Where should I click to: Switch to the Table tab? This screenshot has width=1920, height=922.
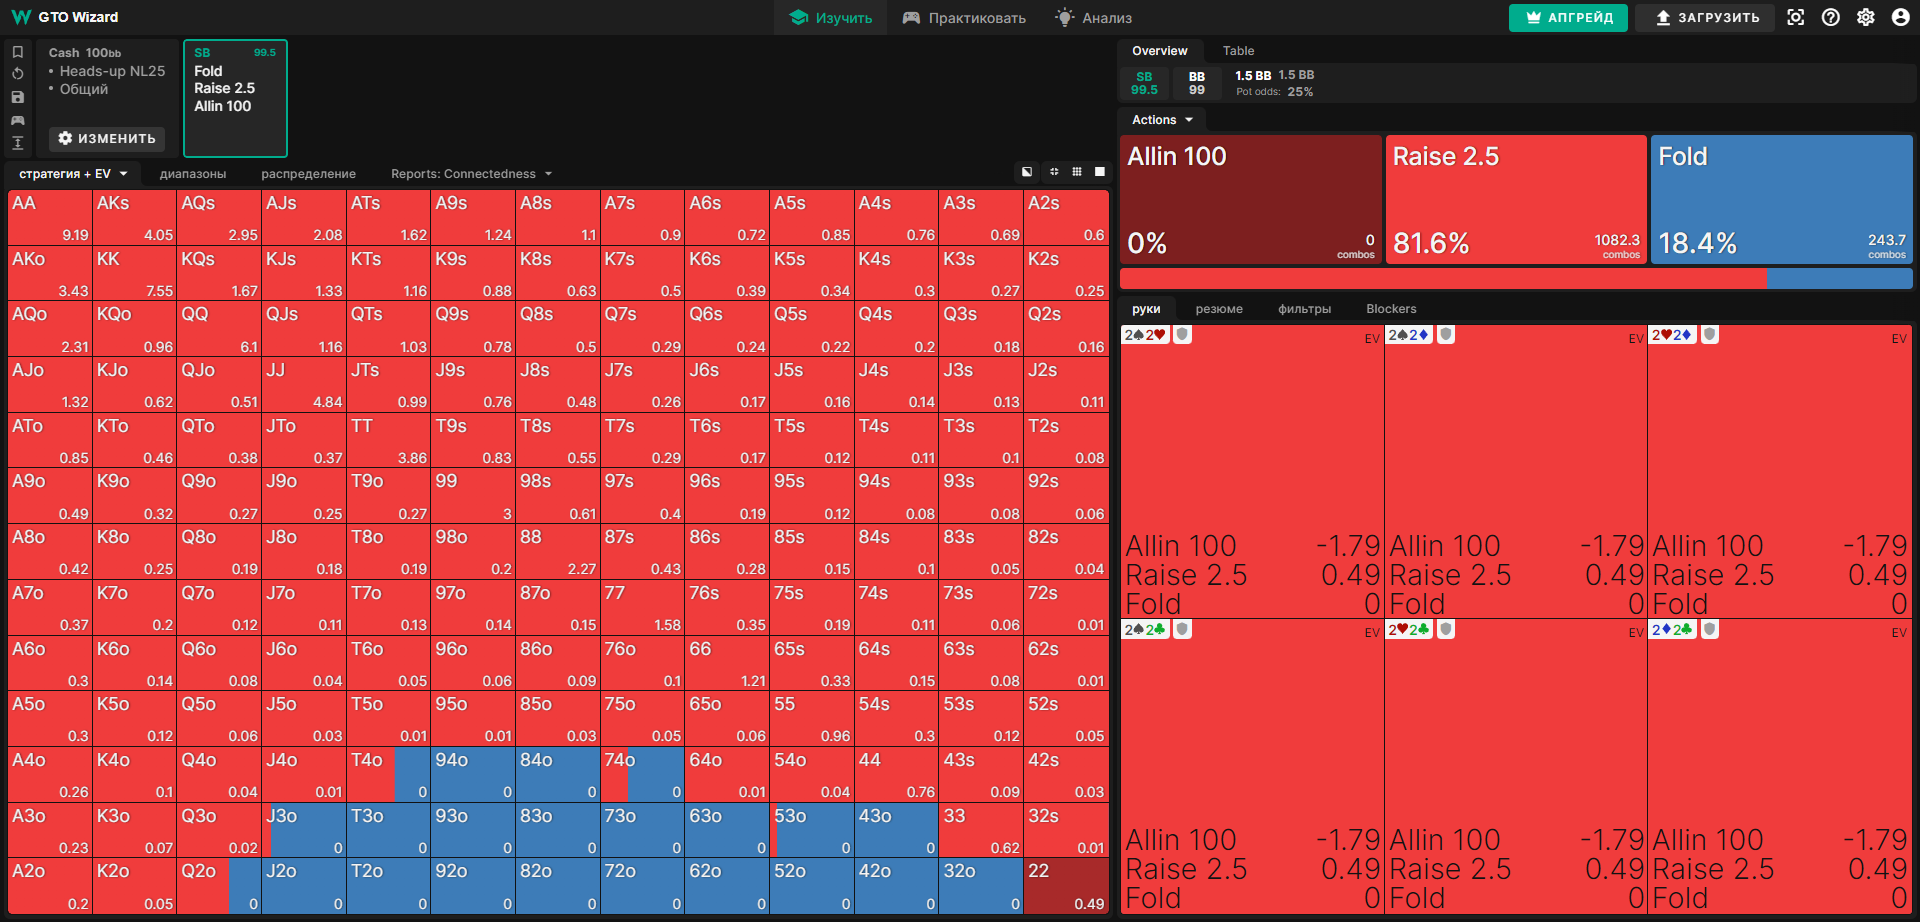tap(1238, 51)
